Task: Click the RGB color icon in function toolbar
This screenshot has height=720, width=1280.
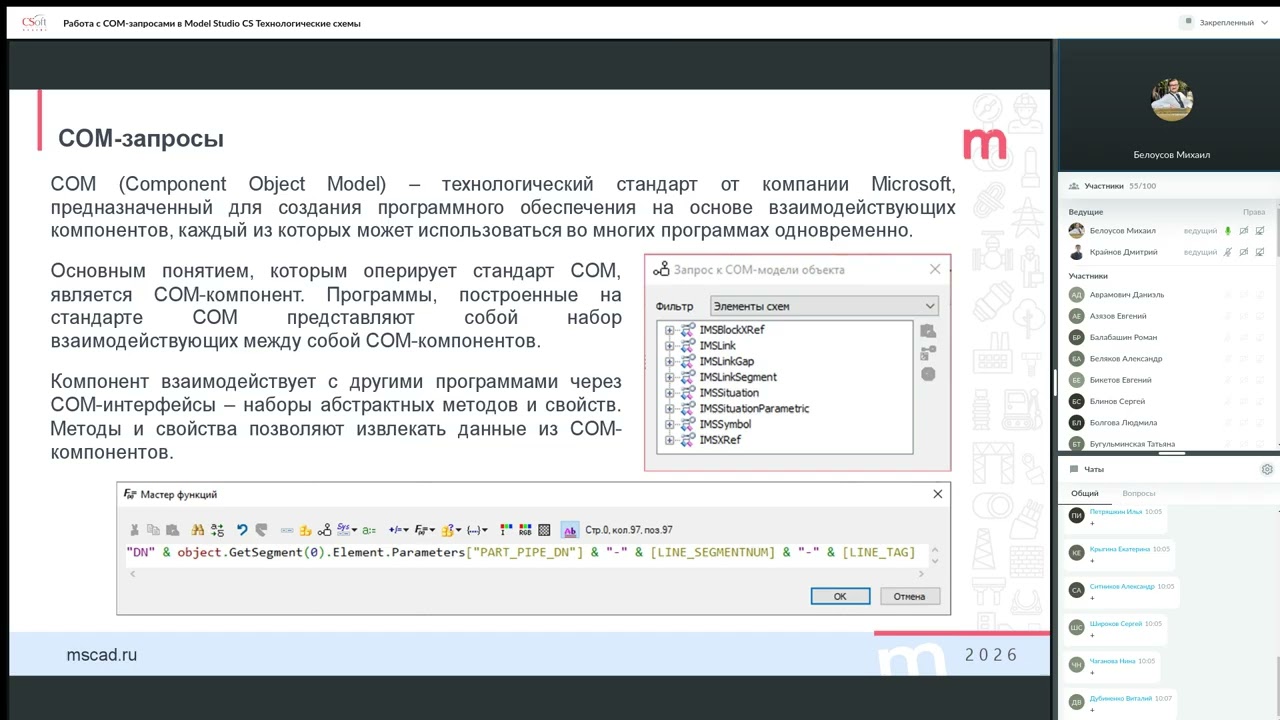Action: tap(525, 530)
